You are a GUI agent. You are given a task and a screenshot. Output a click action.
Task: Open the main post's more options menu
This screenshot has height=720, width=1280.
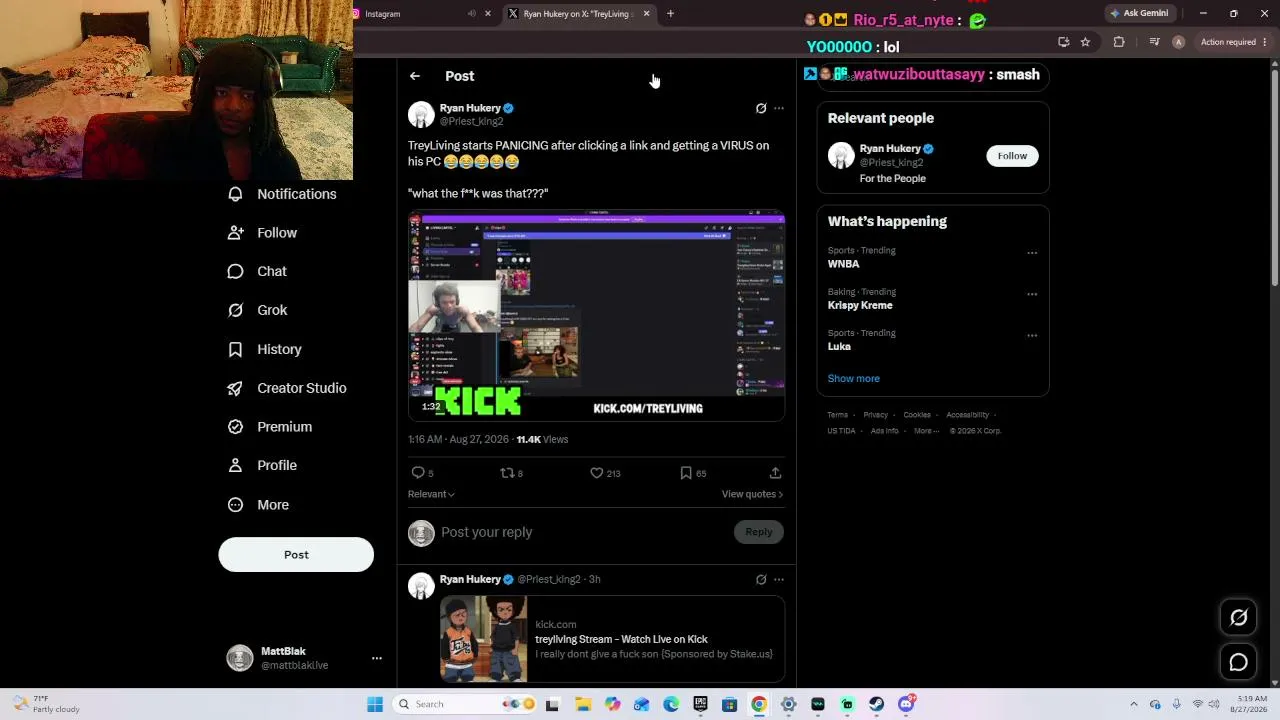[x=779, y=108]
